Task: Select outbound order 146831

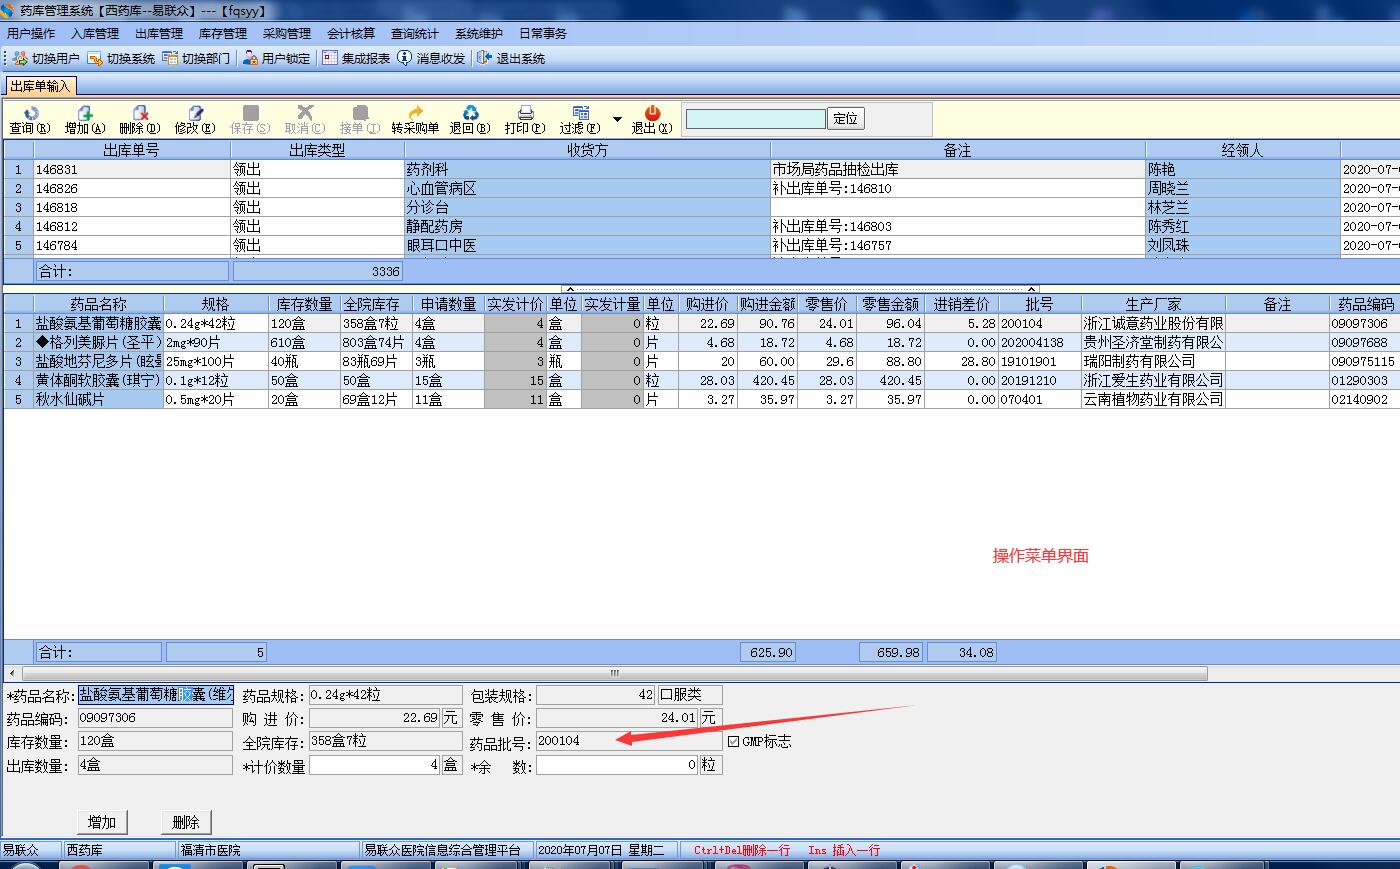Action: coord(132,169)
